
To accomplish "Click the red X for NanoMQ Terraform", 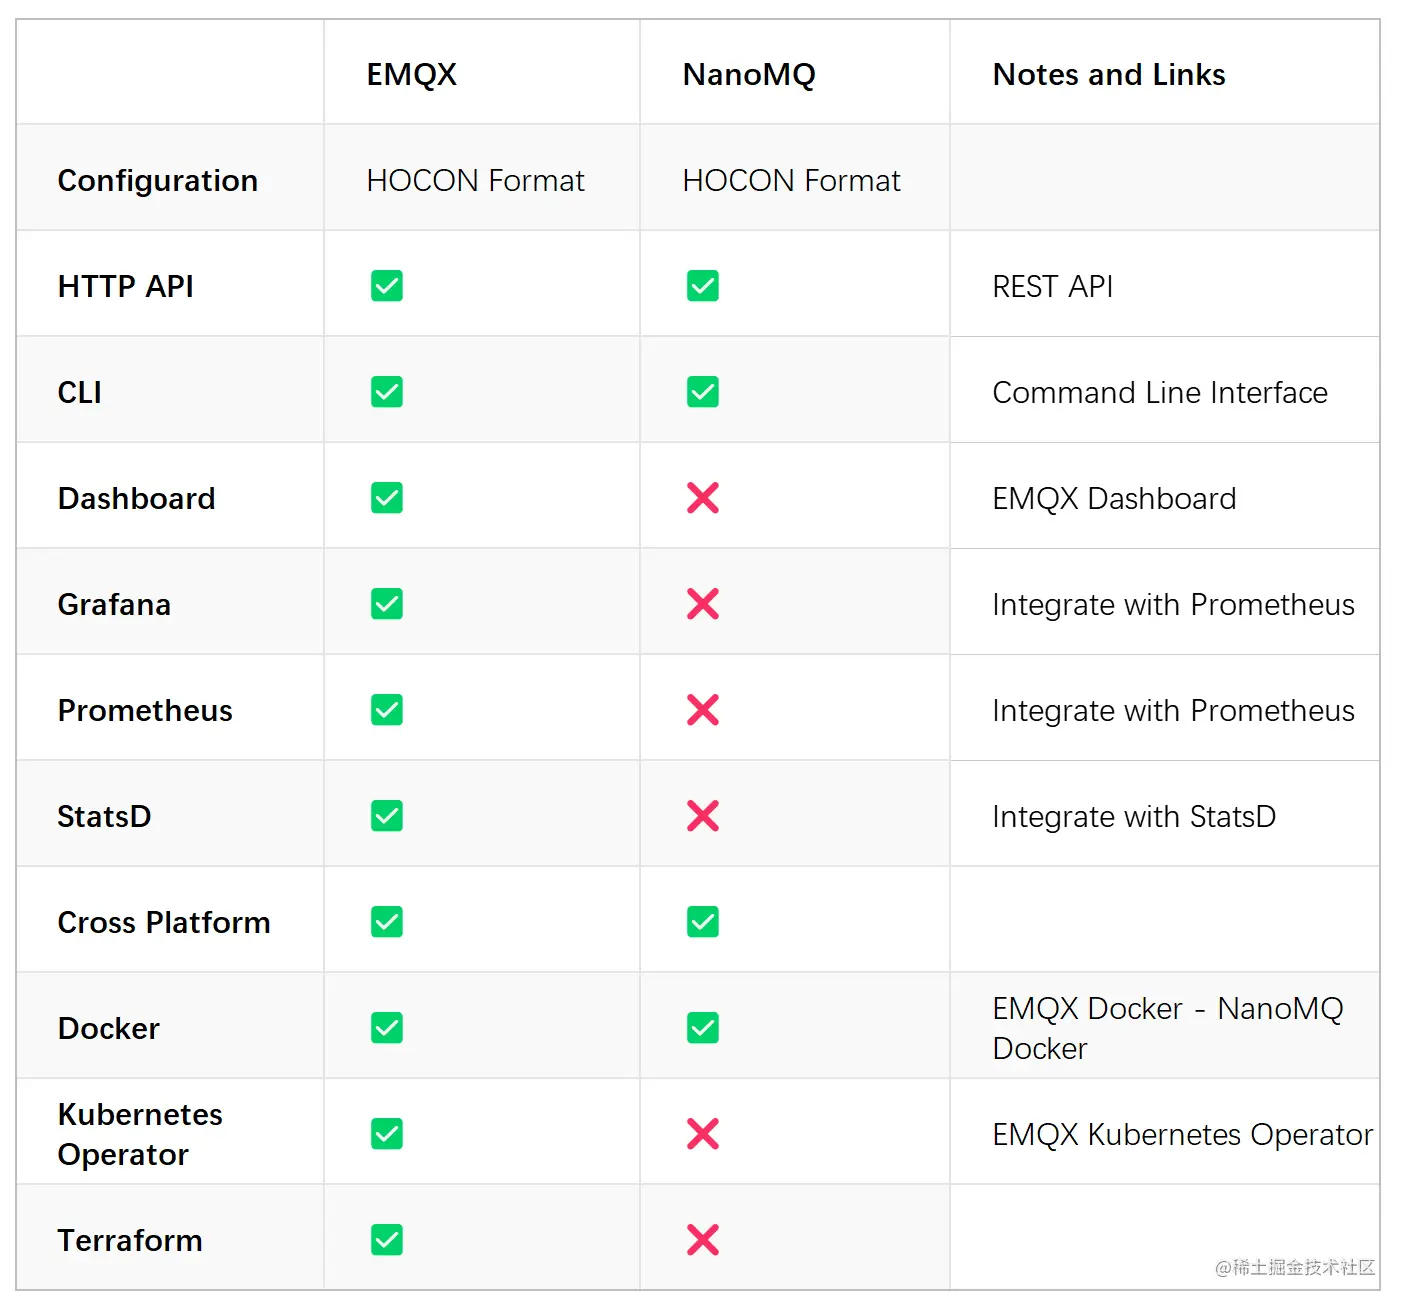I will pyautogui.click(x=702, y=1240).
